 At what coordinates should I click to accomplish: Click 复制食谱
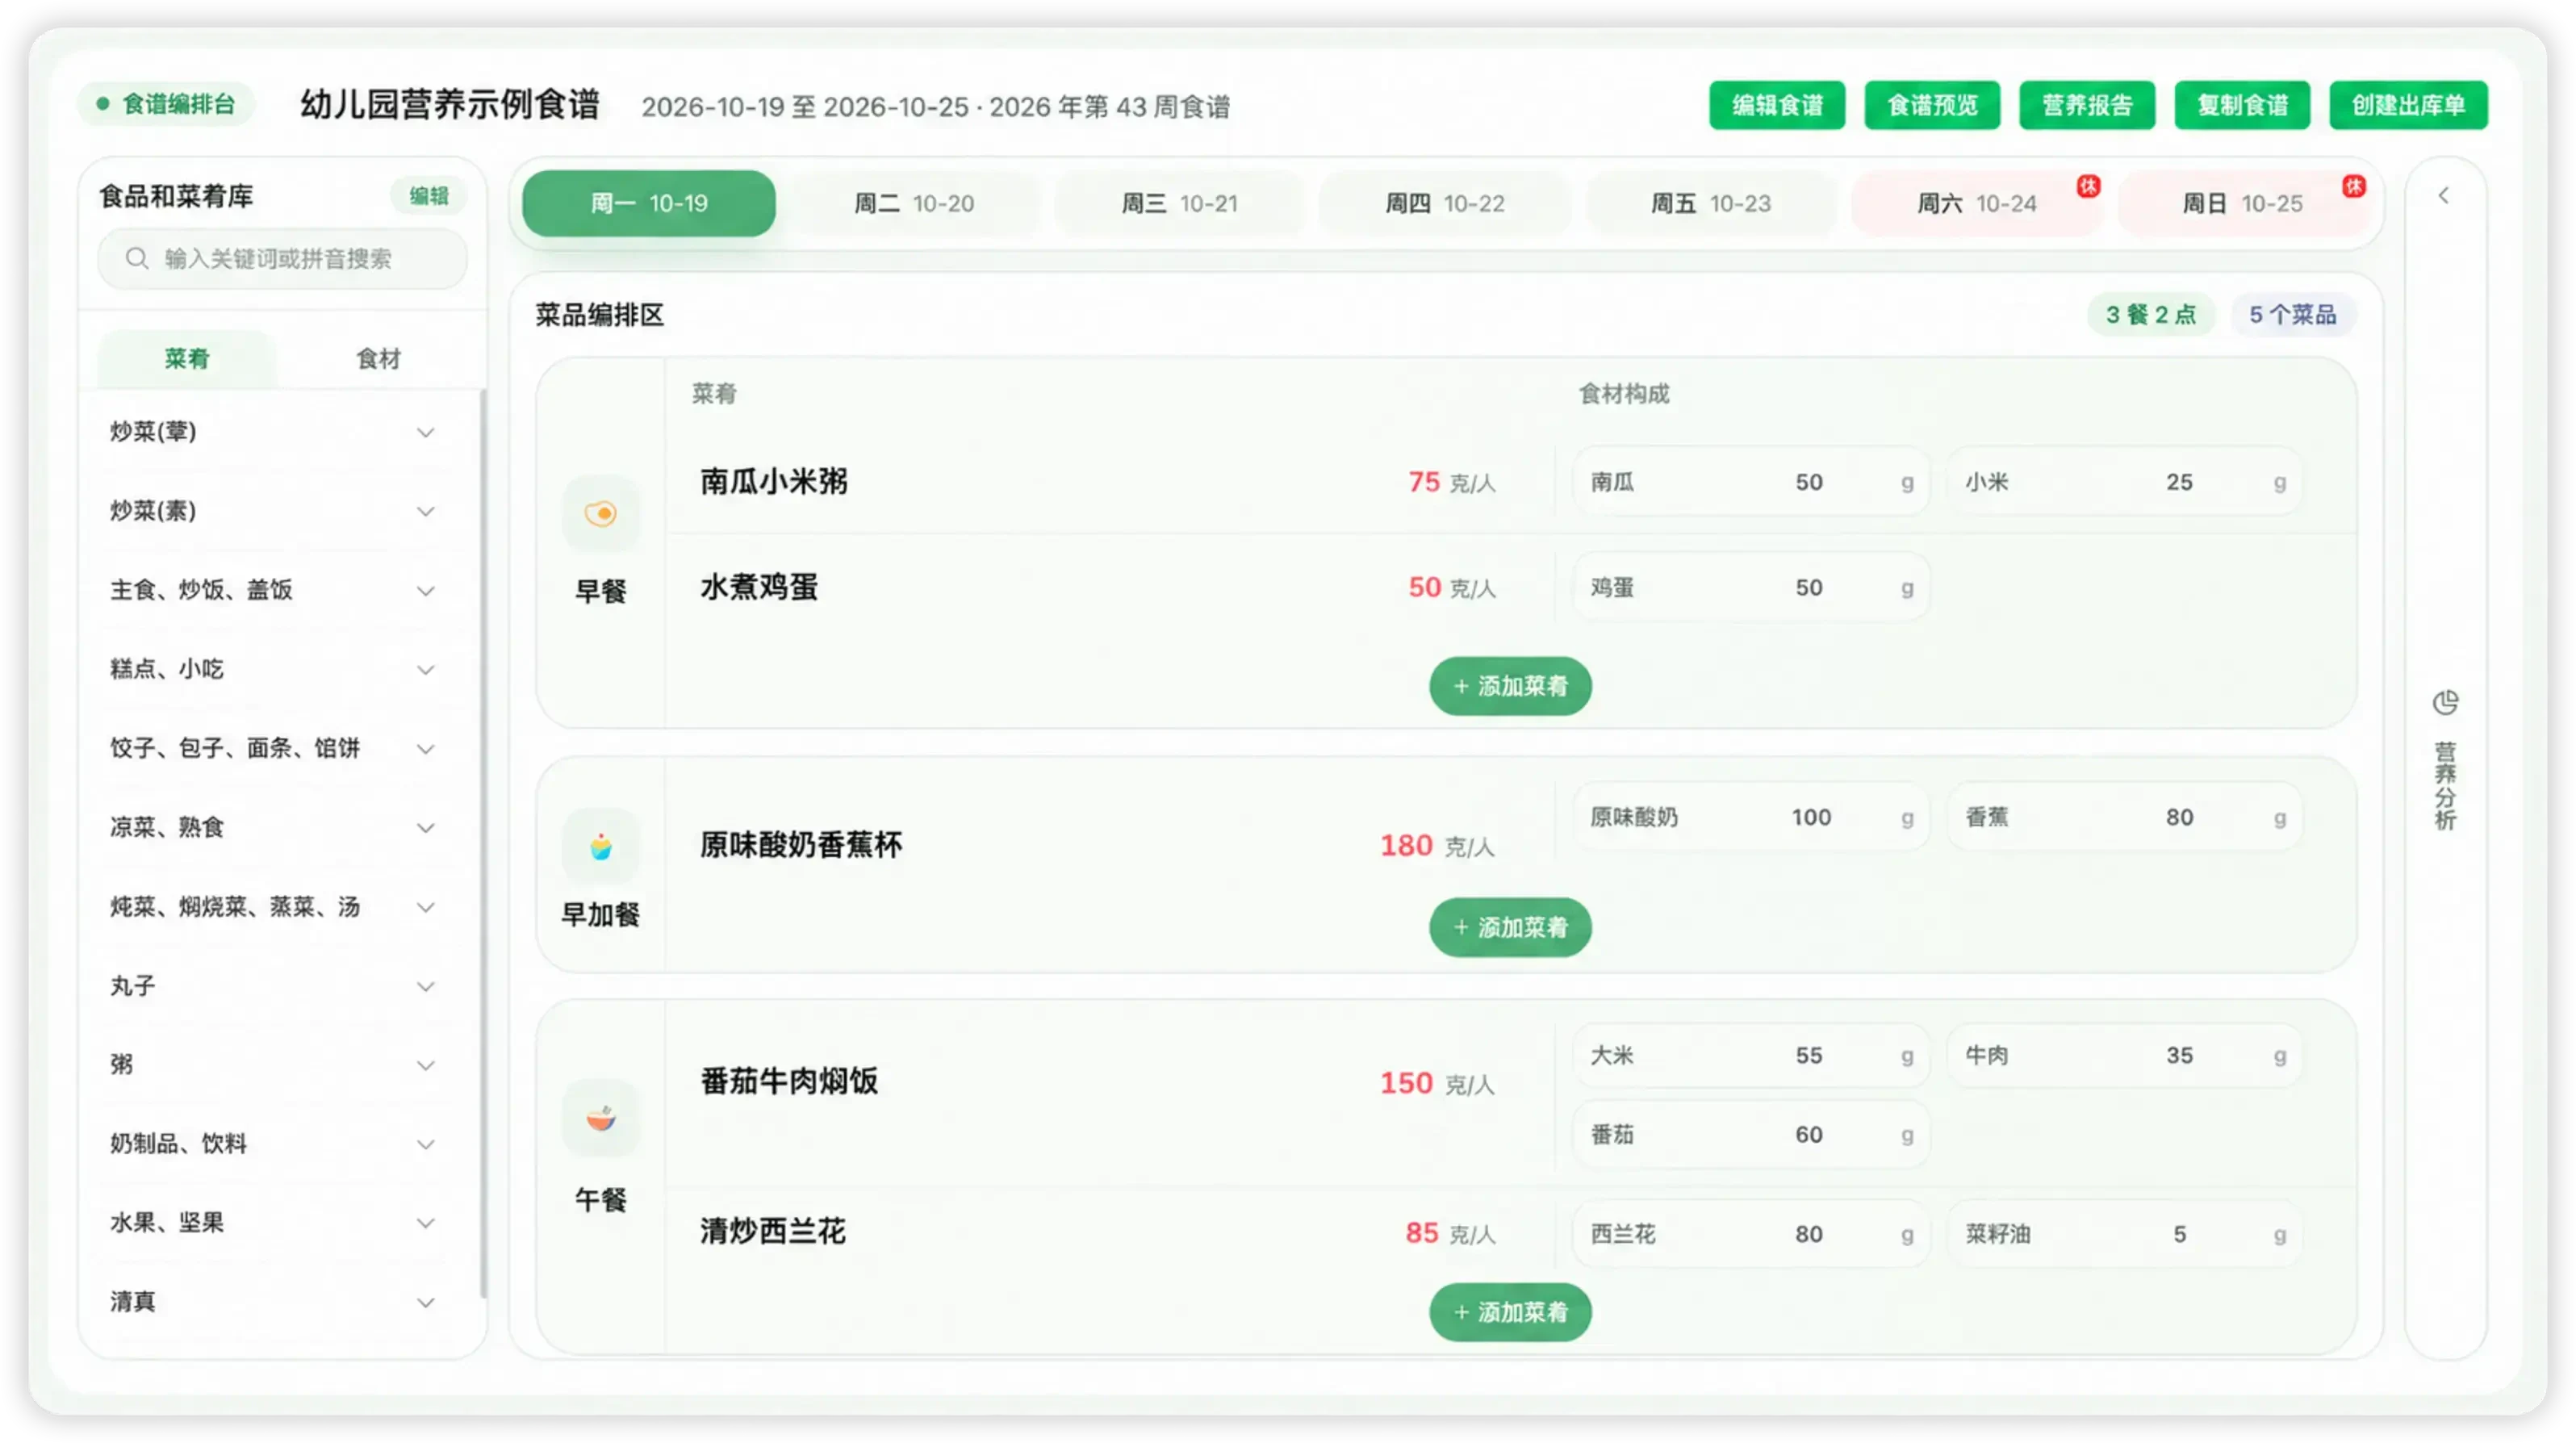point(2242,105)
